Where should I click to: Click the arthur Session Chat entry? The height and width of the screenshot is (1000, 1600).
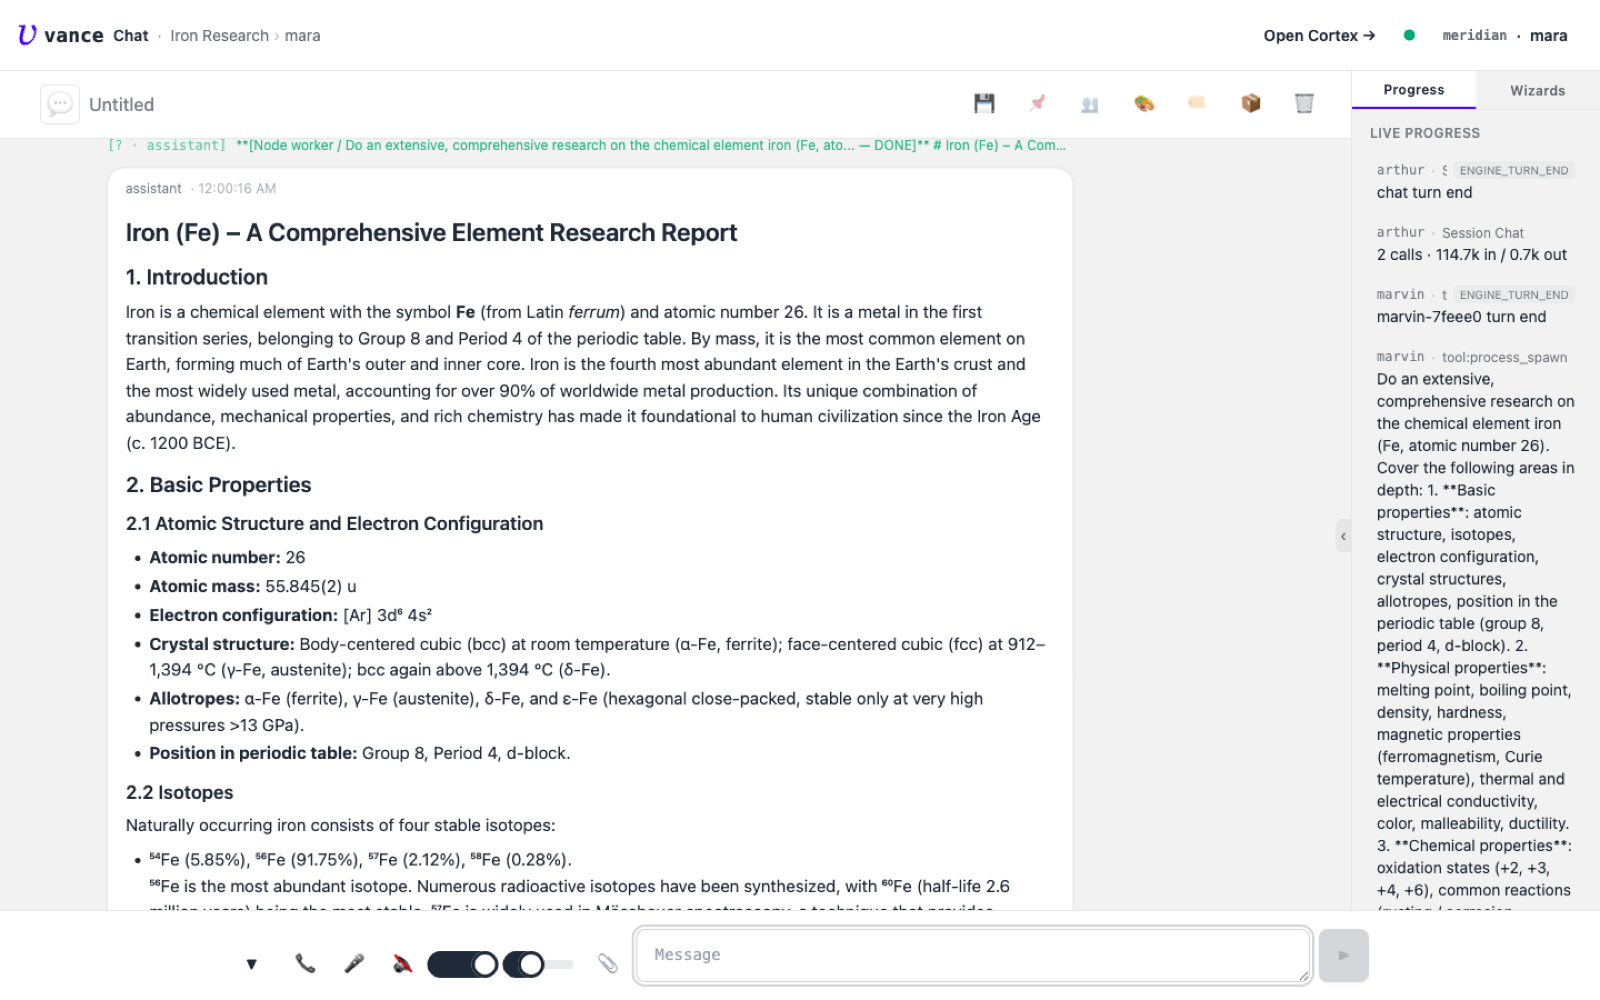pos(1450,232)
